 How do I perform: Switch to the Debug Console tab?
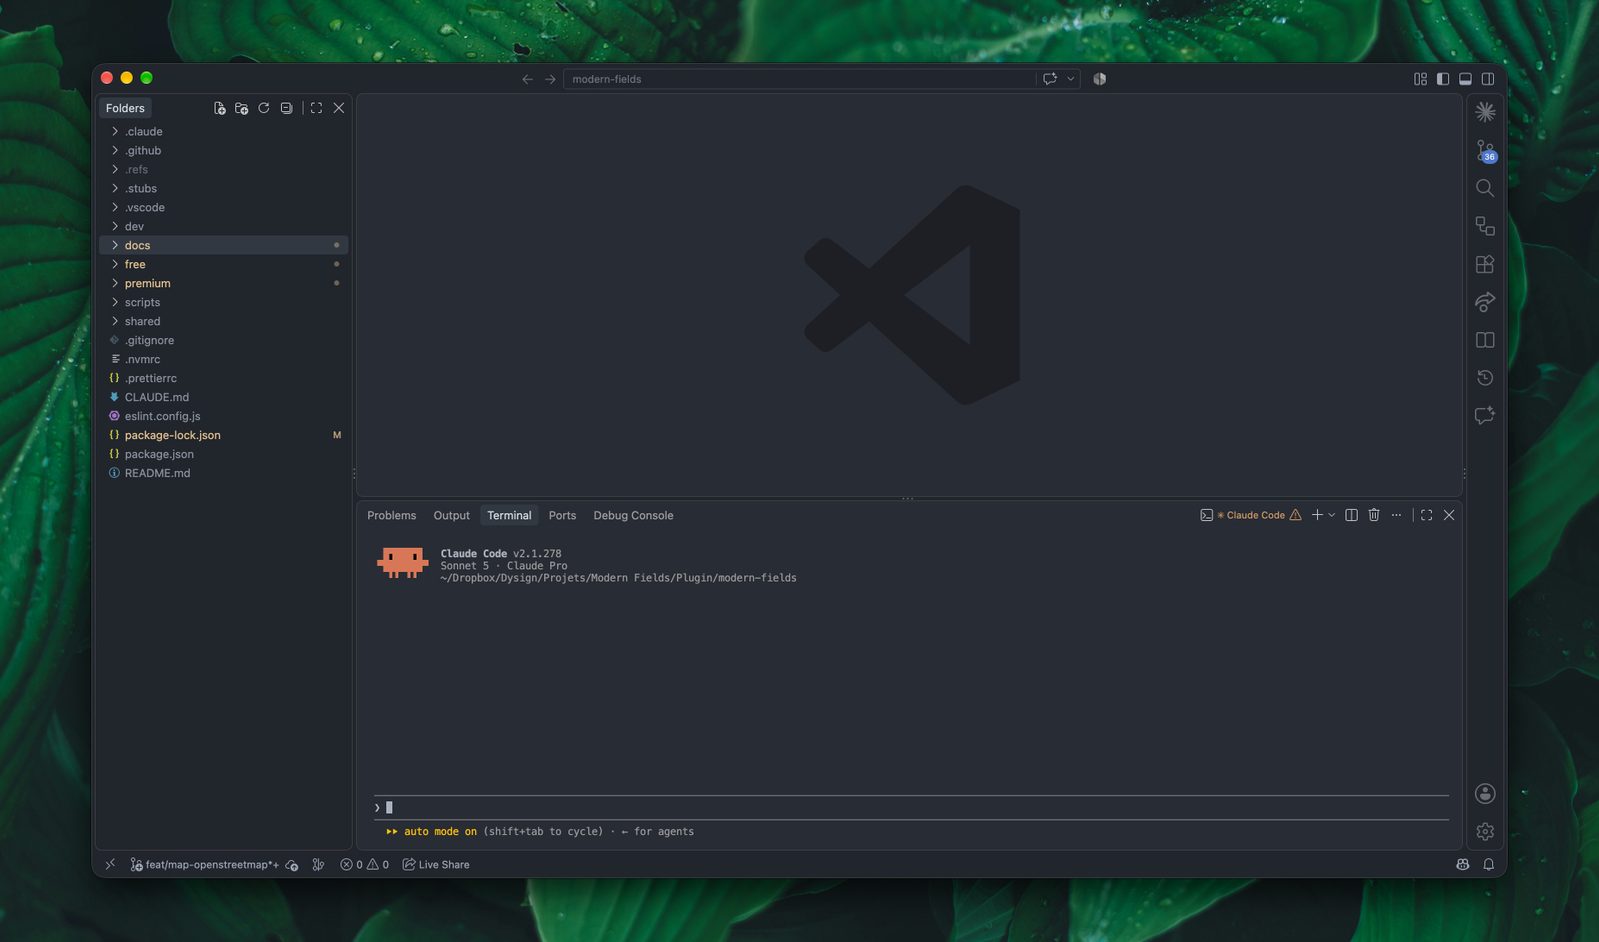point(633,515)
